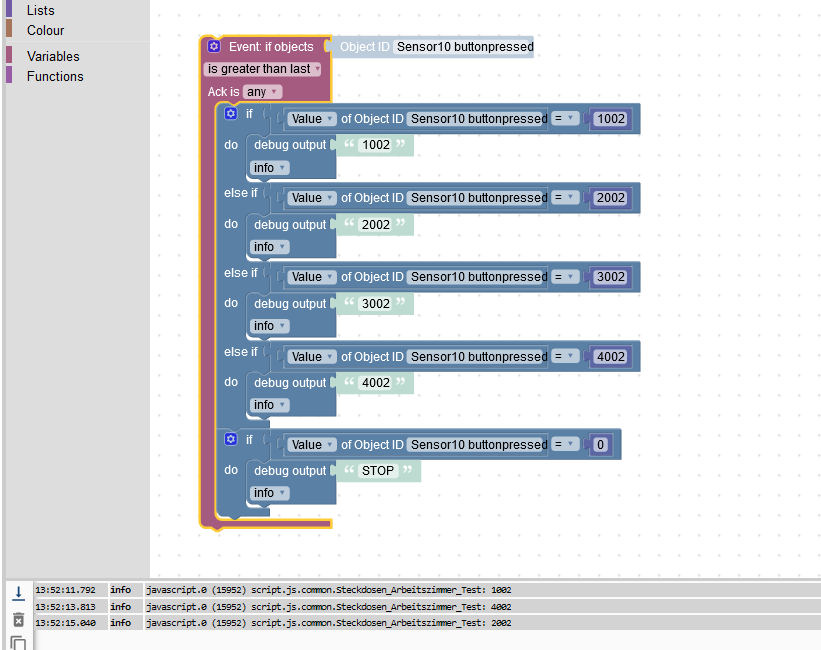Open Lists category in toolbox
This screenshot has height=650, width=821.
[41, 10]
